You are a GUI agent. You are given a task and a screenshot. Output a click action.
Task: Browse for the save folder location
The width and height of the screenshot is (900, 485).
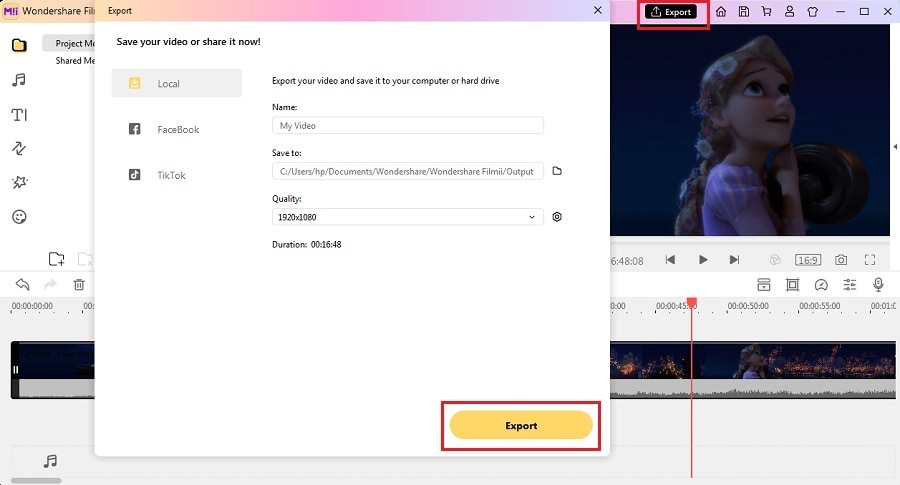557,171
